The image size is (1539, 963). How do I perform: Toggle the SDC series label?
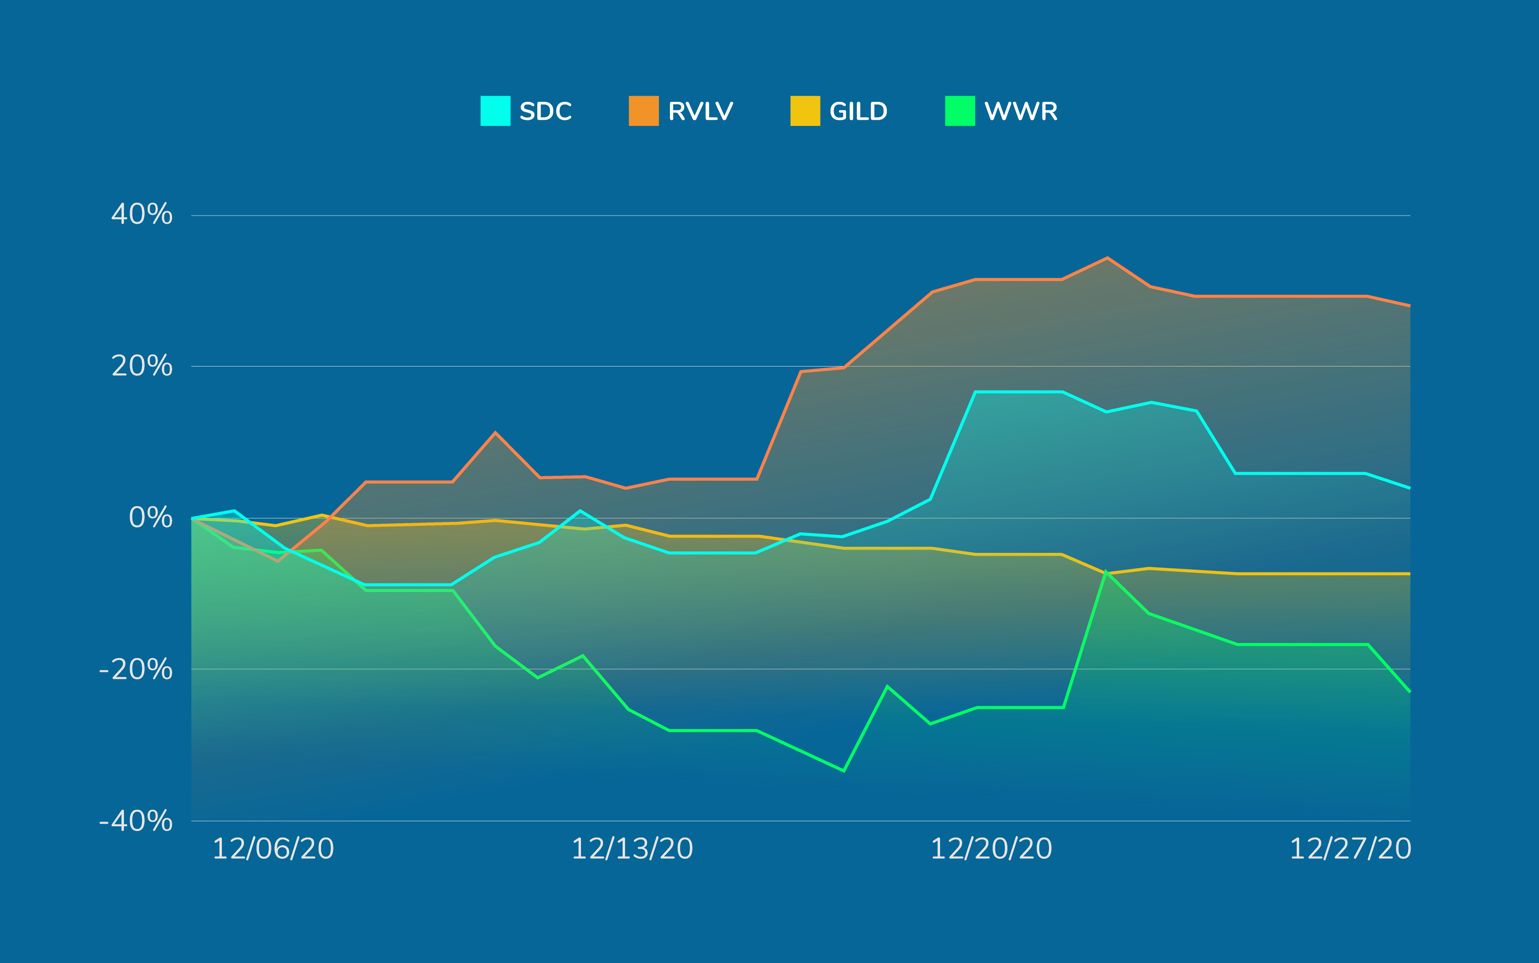546,112
